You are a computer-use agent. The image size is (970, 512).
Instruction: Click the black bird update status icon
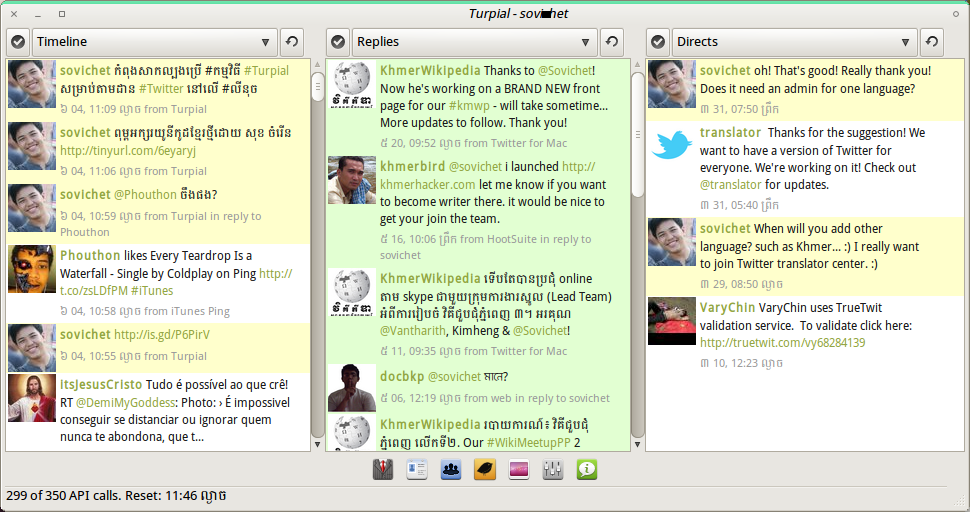[x=485, y=470]
